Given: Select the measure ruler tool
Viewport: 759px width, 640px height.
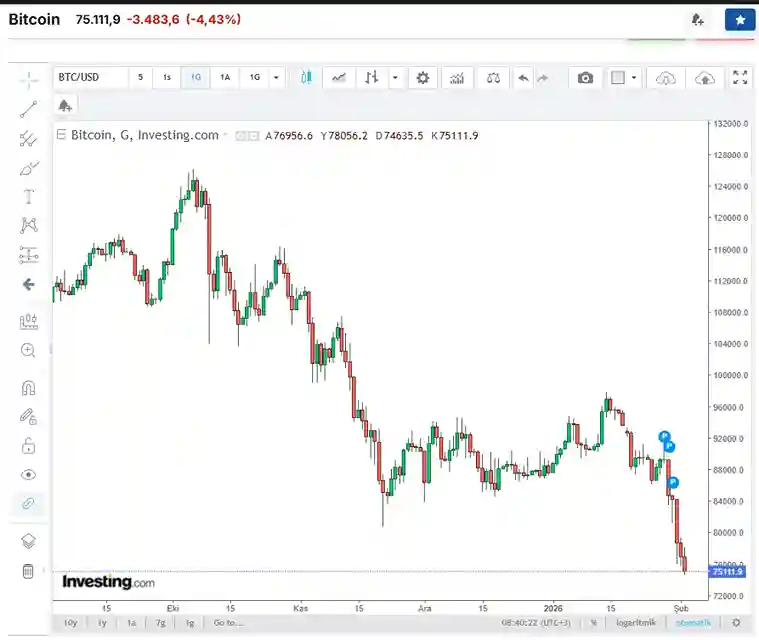Looking at the screenshot, I should (x=29, y=321).
